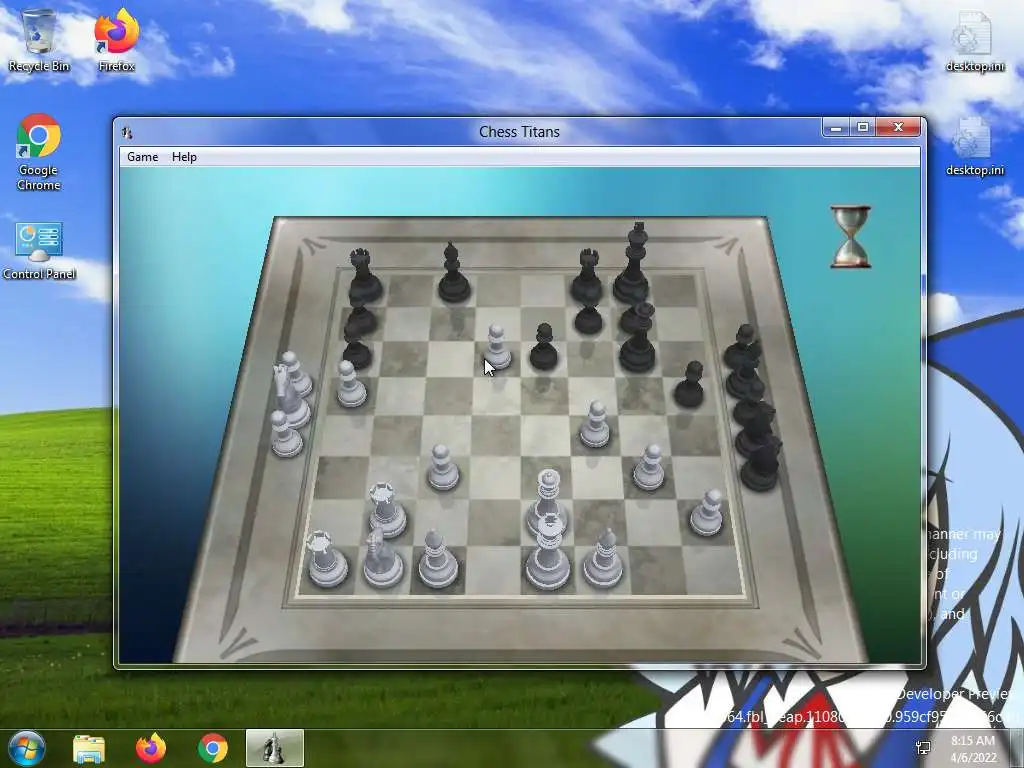Select the upper desktop.ini file icon
This screenshot has height=768, width=1024.
974,42
